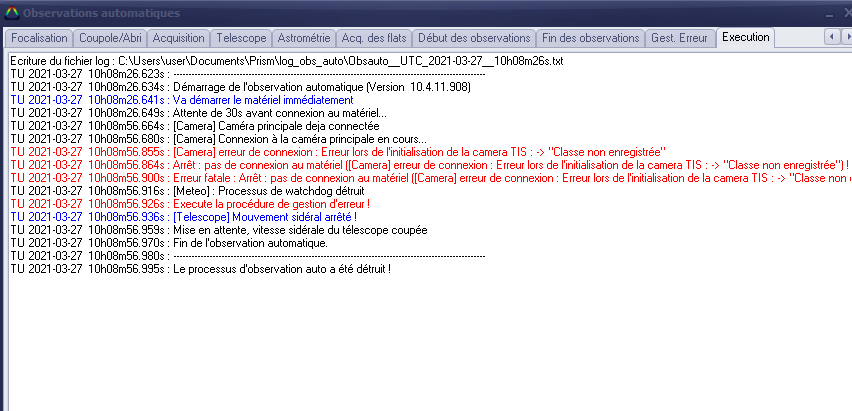Select the Execution tab

[x=746, y=38]
